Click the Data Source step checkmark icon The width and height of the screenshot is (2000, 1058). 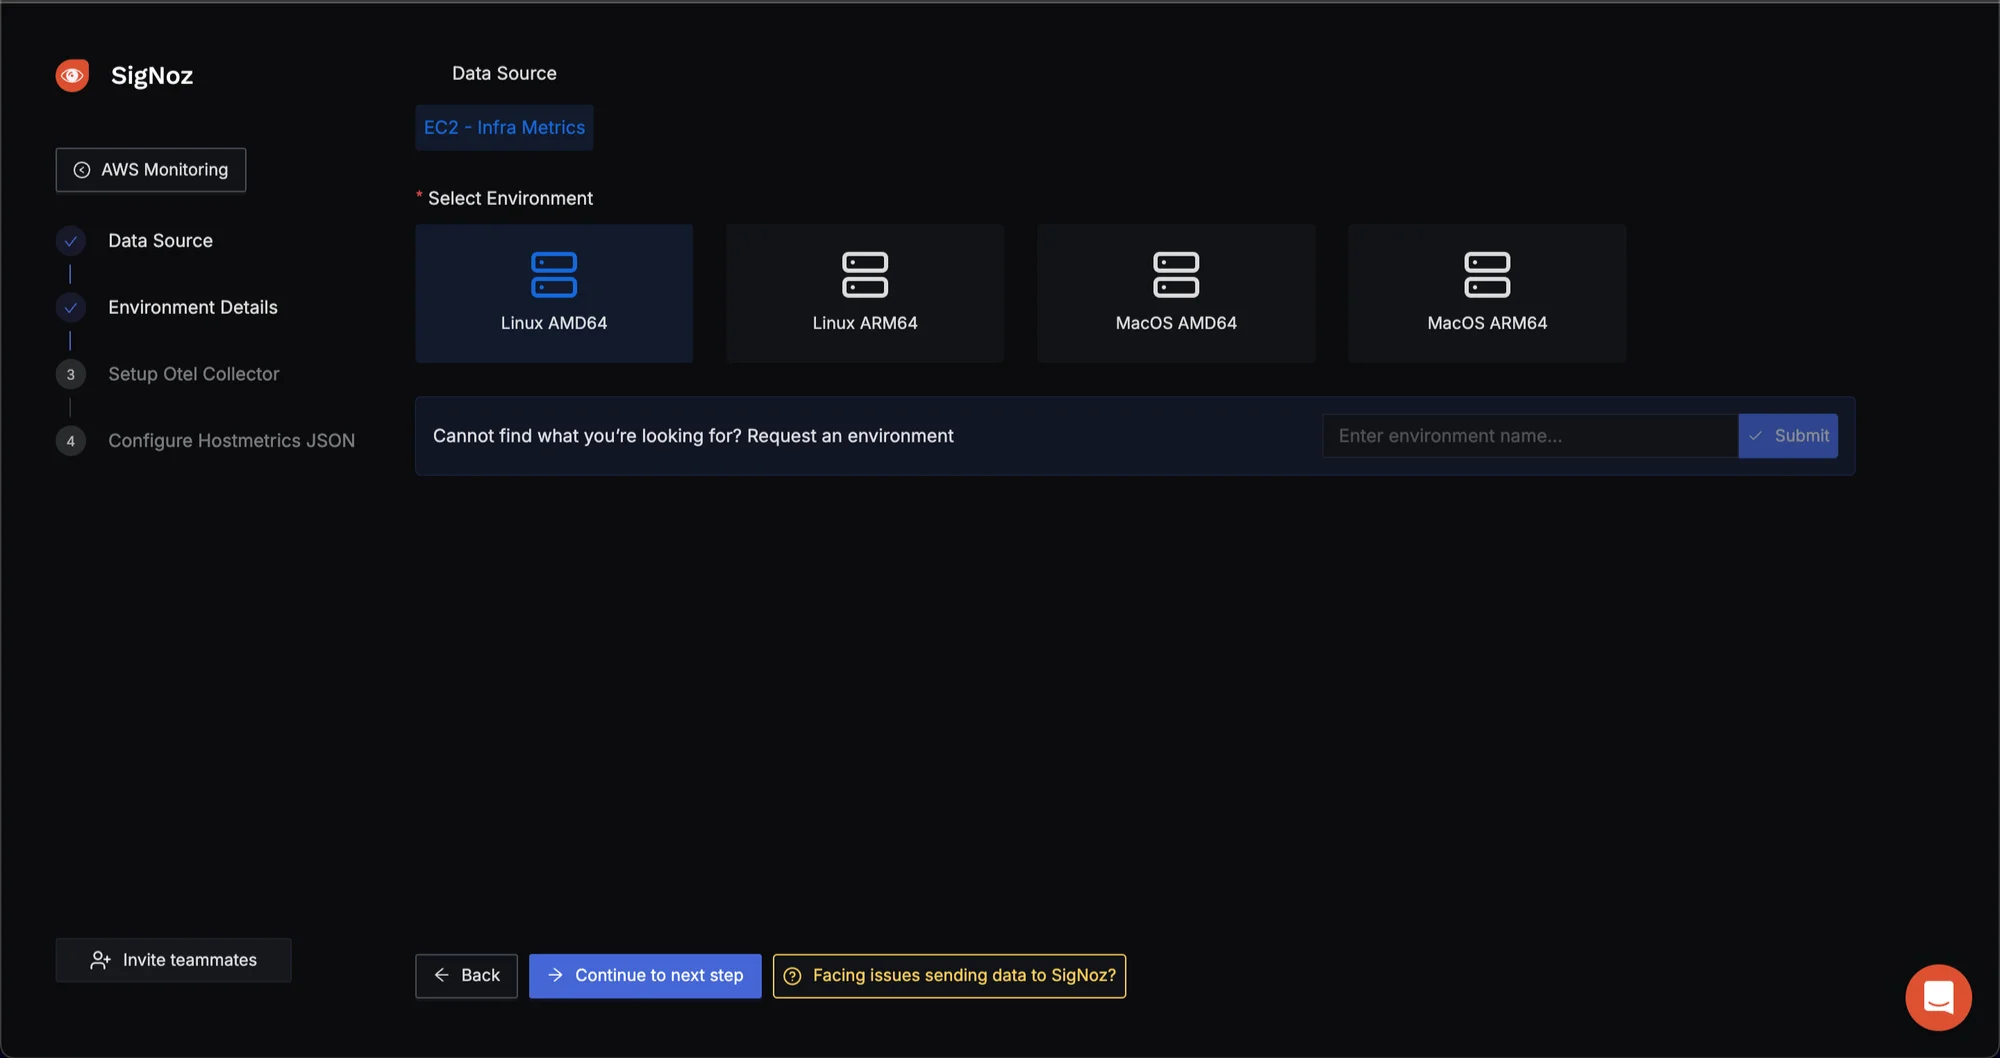pos(70,241)
